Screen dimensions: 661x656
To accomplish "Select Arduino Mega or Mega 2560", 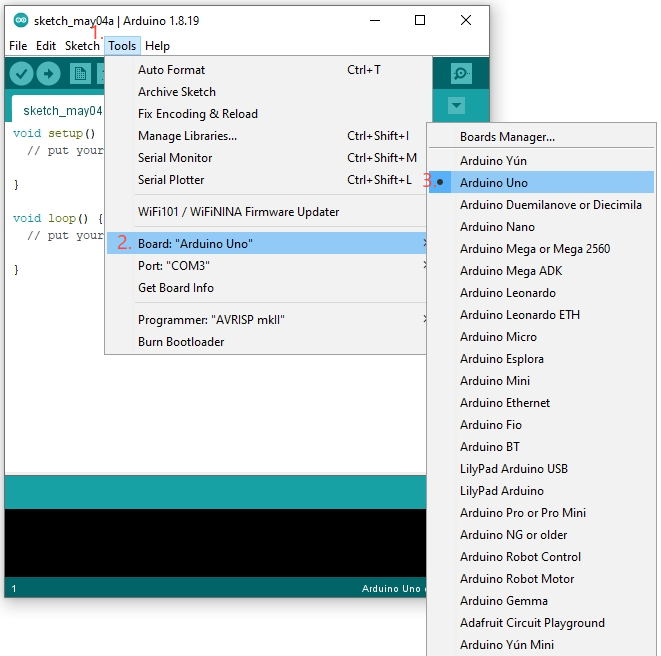I will click(541, 249).
